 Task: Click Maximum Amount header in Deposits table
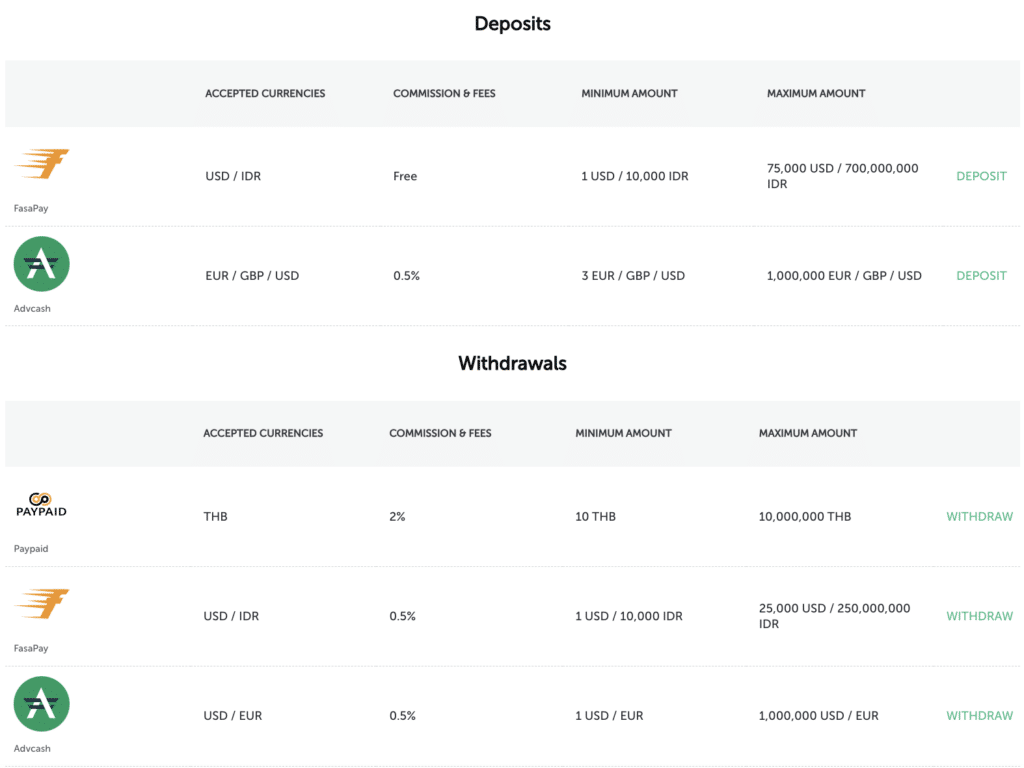click(816, 94)
